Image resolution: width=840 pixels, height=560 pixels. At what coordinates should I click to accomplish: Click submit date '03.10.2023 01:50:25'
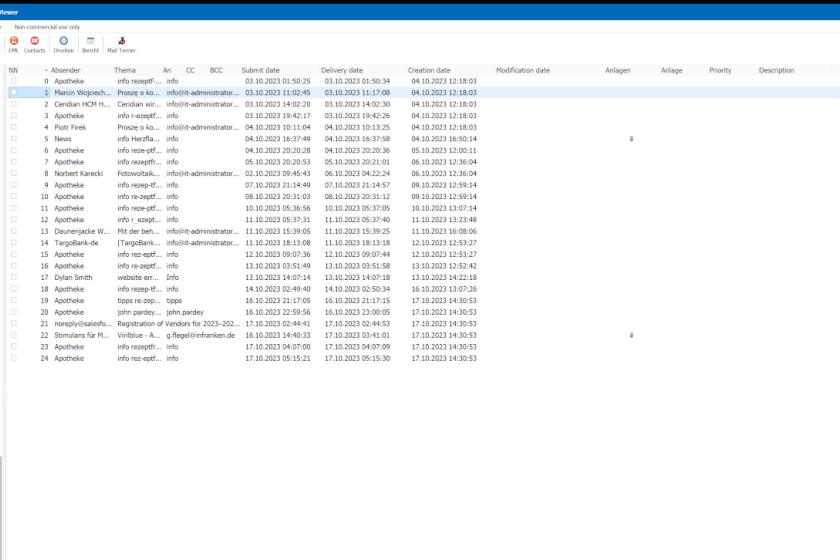click(278, 81)
